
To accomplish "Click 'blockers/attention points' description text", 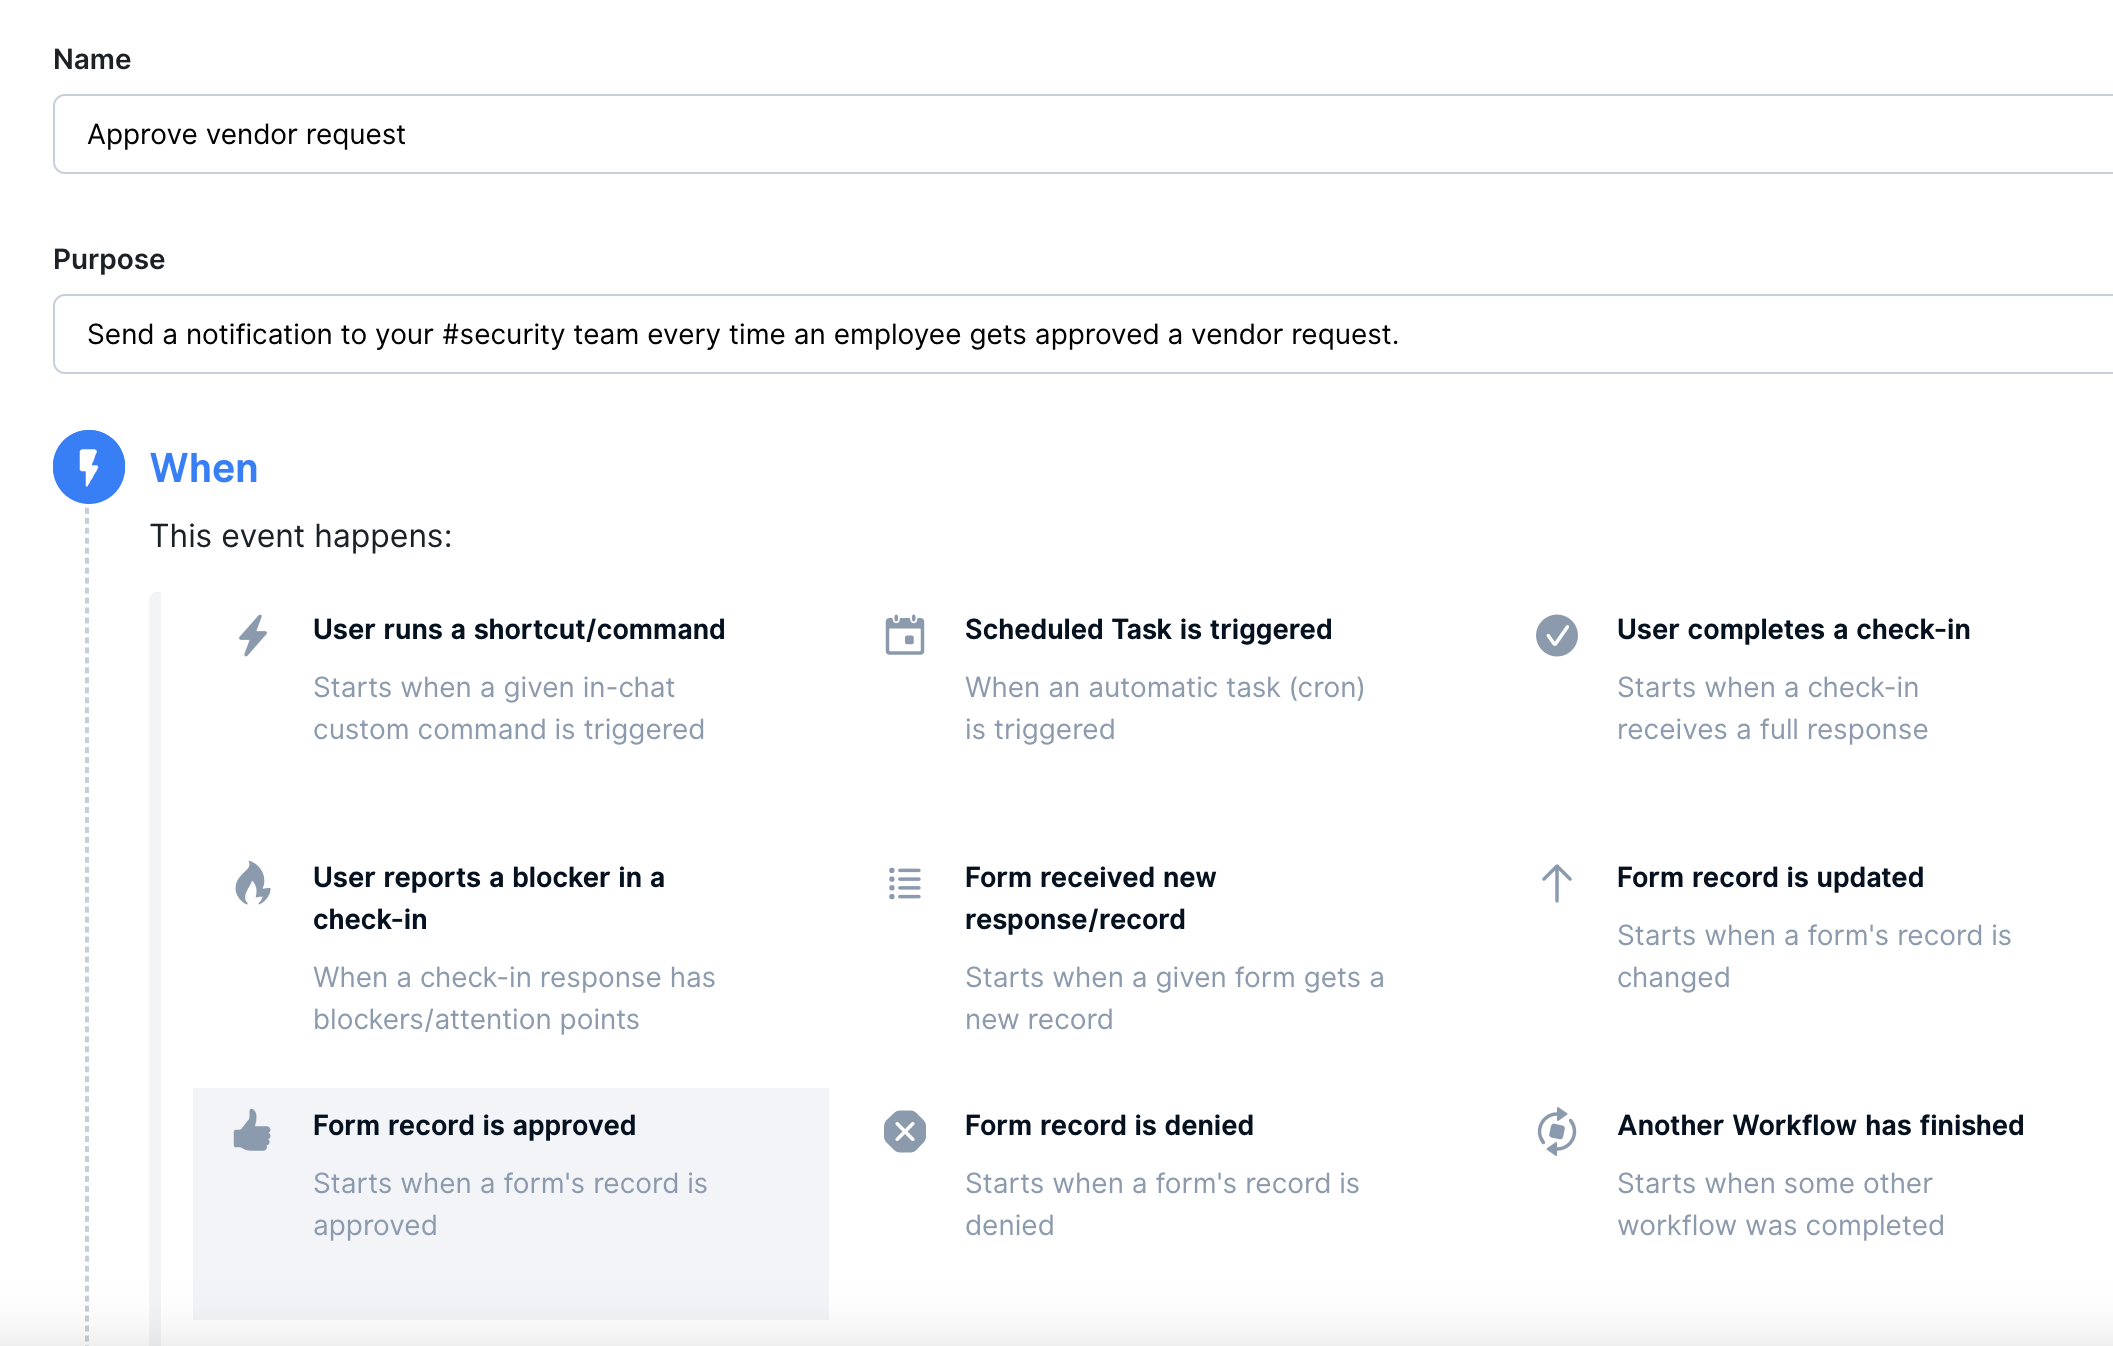I will pyautogui.click(x=476, y=1019).
